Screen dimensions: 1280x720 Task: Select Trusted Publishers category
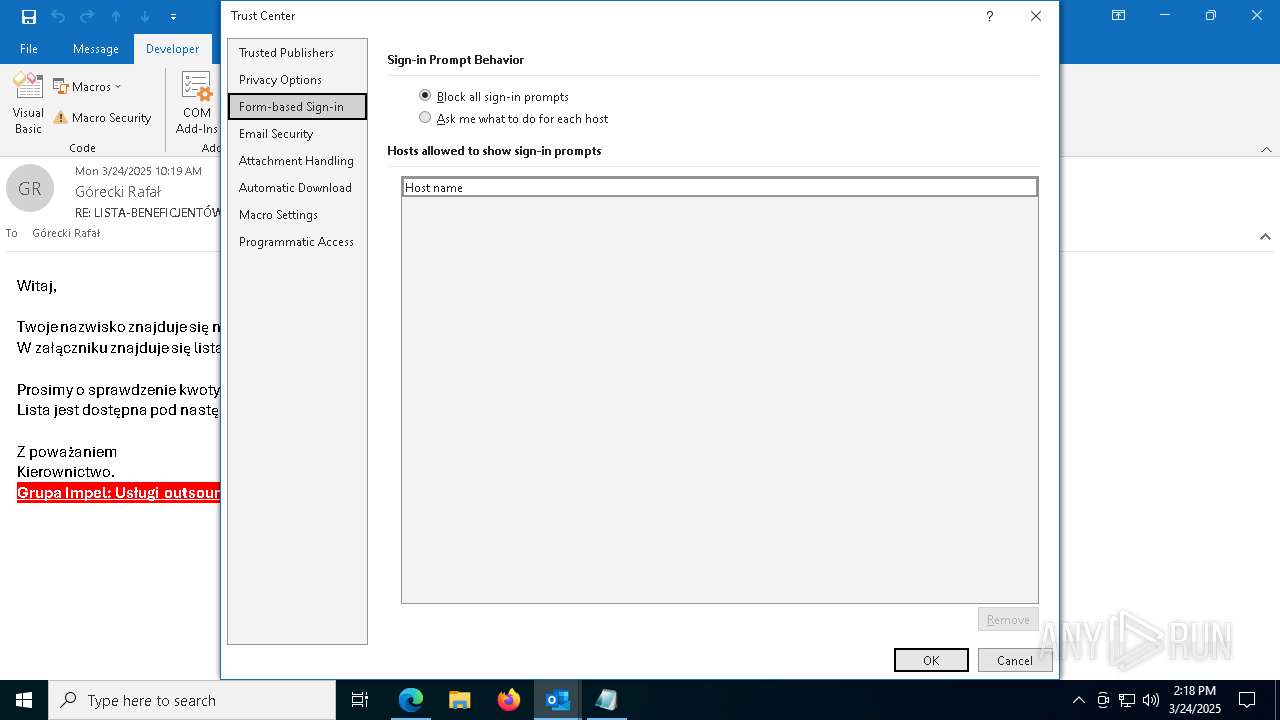click(x=297, y=52)
